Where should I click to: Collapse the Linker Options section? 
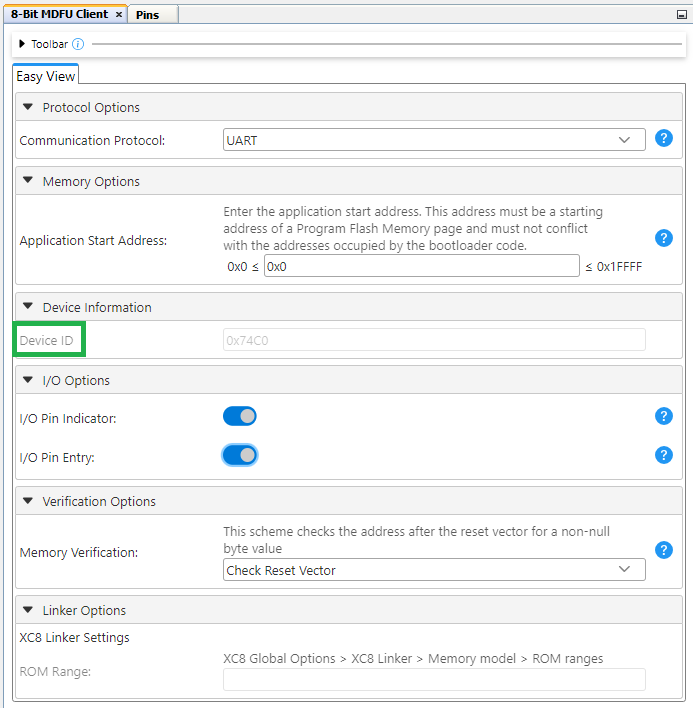(28, 610)
